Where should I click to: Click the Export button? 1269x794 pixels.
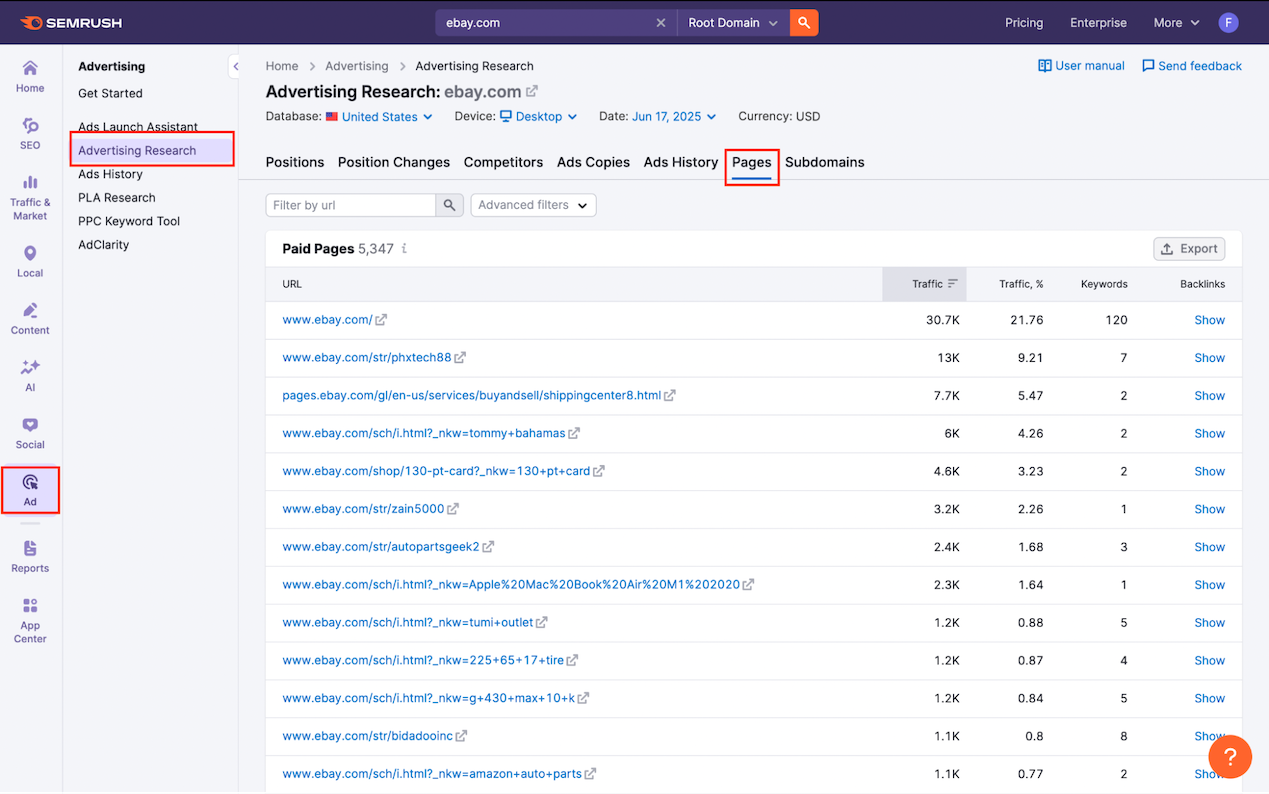(1189, 249)
